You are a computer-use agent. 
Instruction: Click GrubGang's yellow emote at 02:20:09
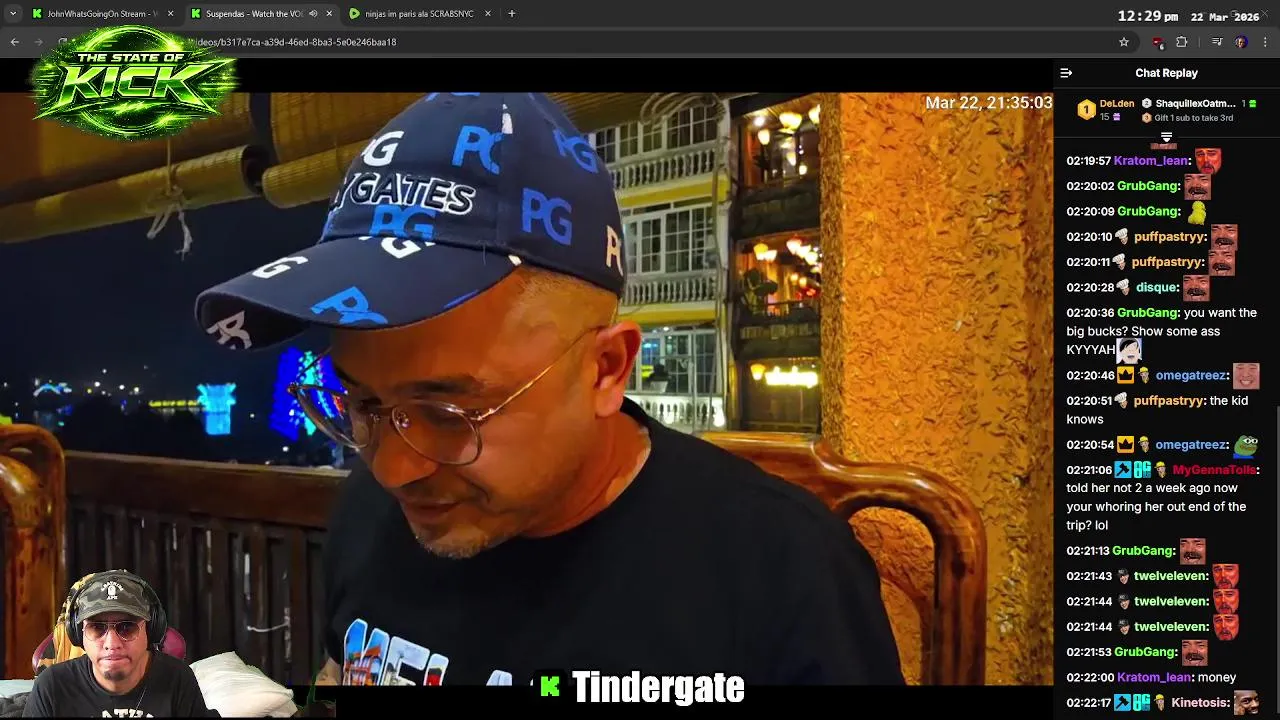[1196, 211]
